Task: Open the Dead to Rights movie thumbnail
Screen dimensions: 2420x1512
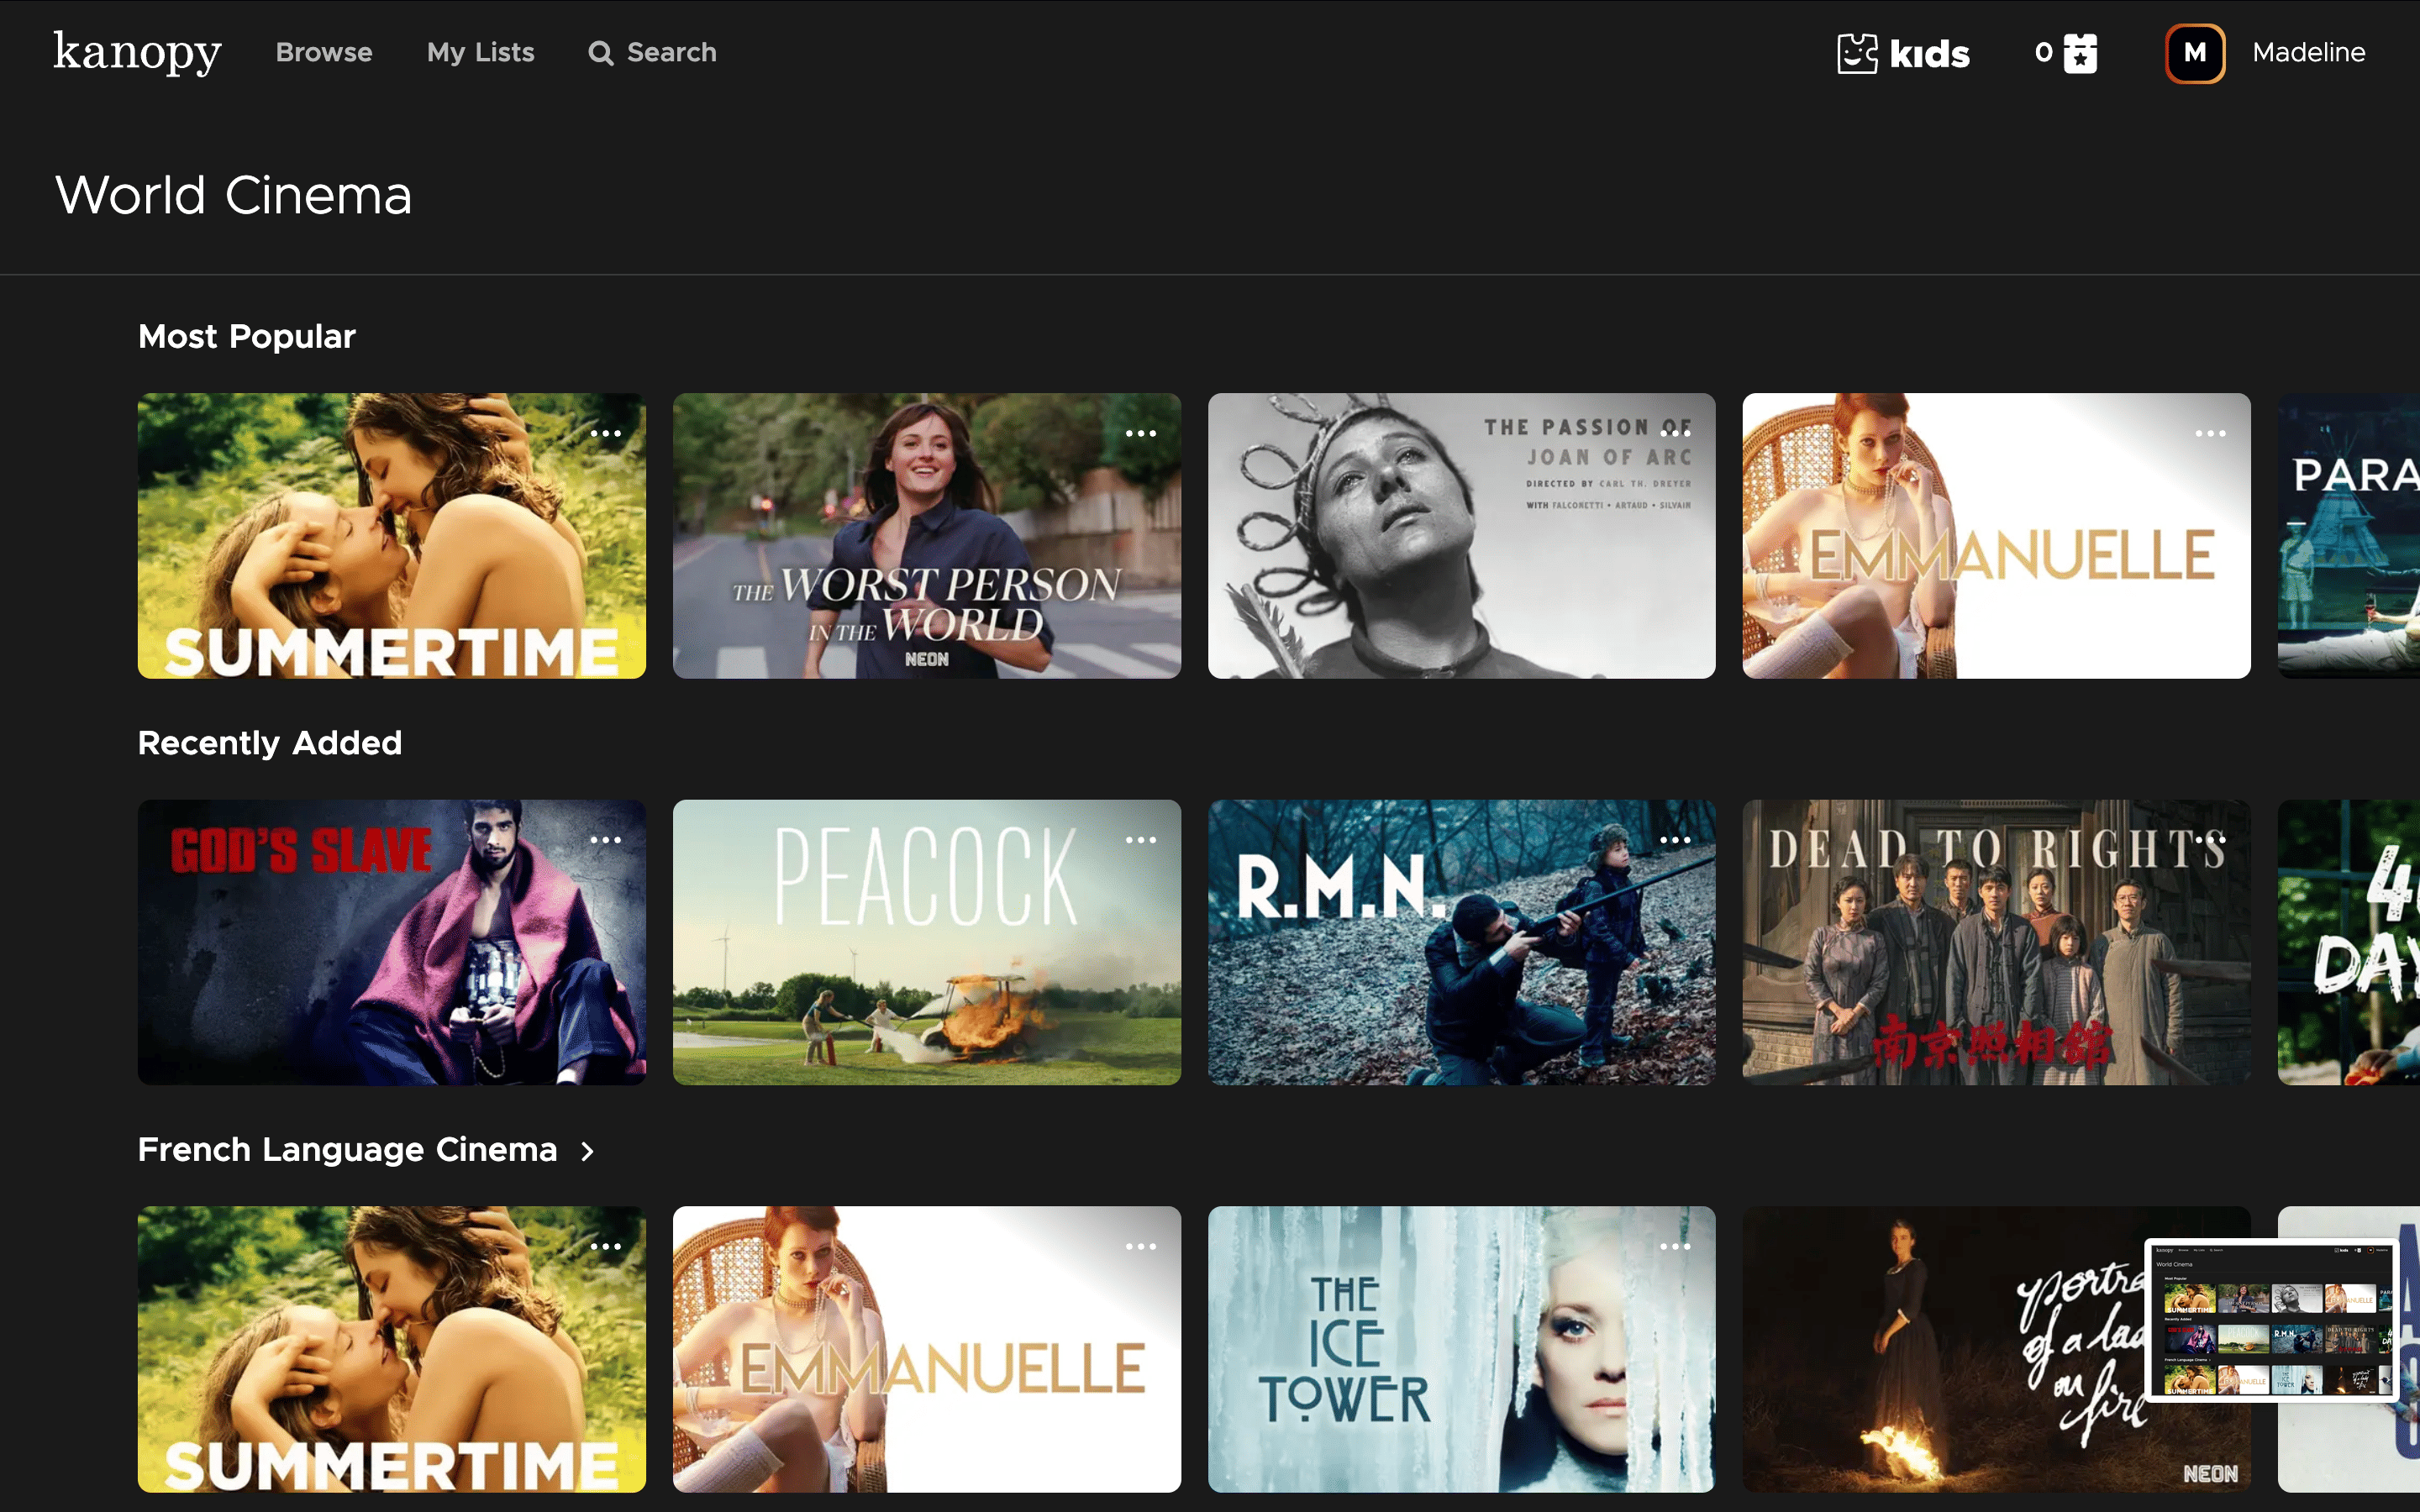Action: (x=1996, y=942)
